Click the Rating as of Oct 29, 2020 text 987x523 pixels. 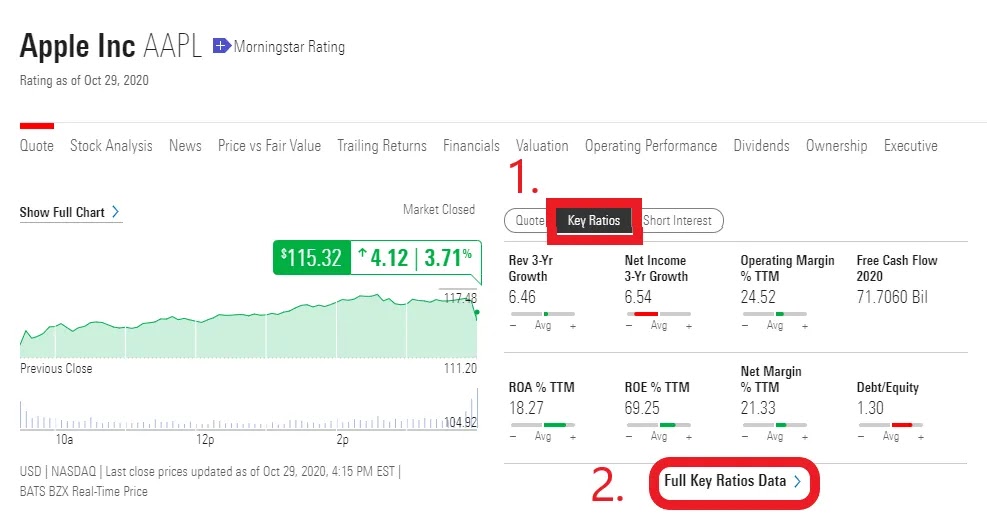(x=84, y=81)
